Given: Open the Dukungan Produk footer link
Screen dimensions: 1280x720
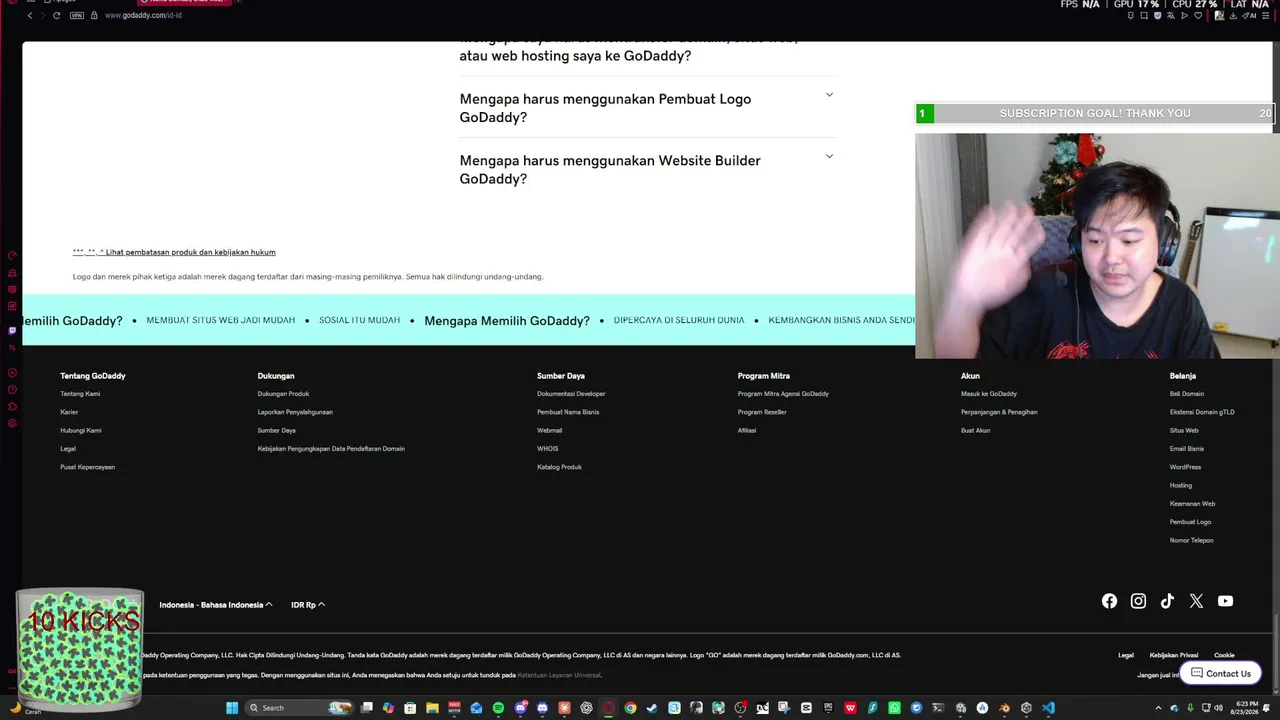Looking at the screenshot, I should pyautogui.click(x=283, y=394).
